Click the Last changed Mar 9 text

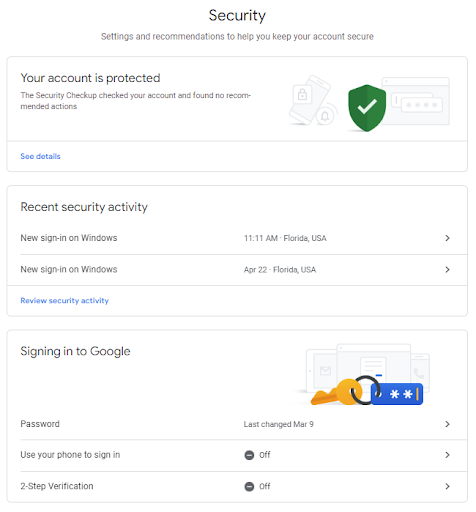[x=279, y=424]
